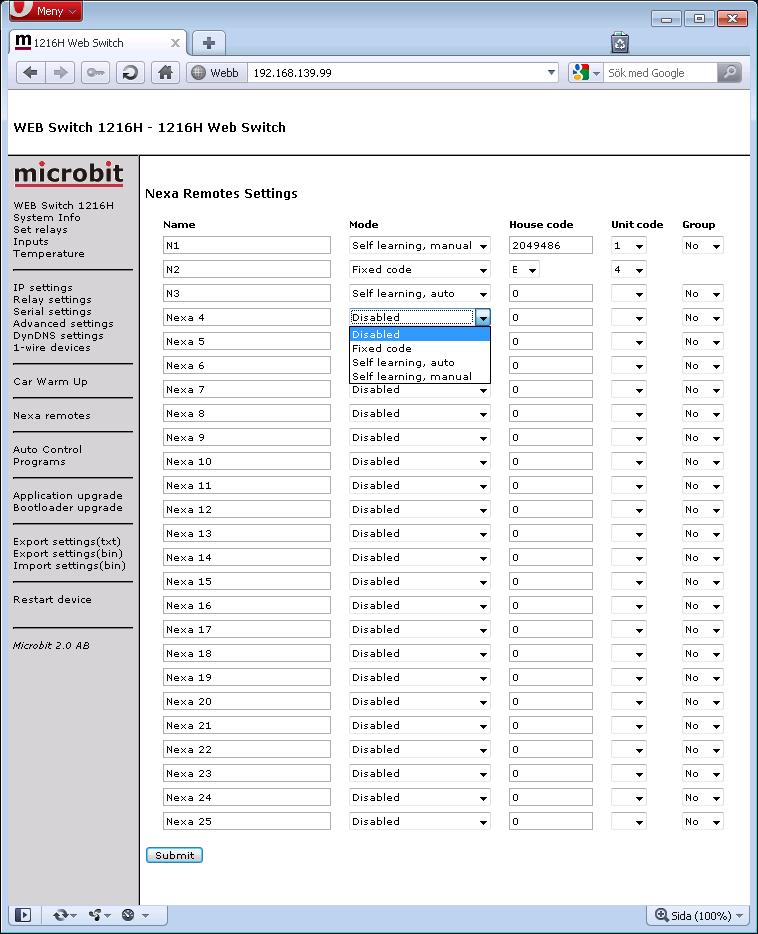
Task: Open the Nexa 10 mode dropdown
Action: 419,462
